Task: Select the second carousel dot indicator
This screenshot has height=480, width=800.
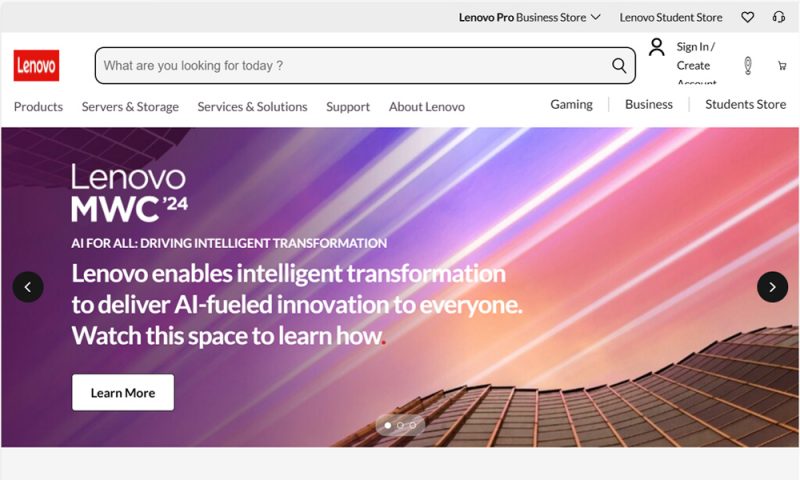Action: (400, 425)
